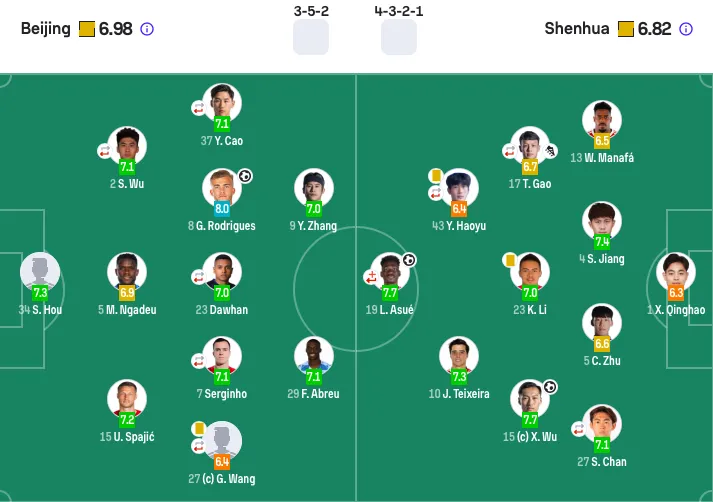Open the Beijing team link
Viewport: 713px width, 502px height.
point(46,29)
